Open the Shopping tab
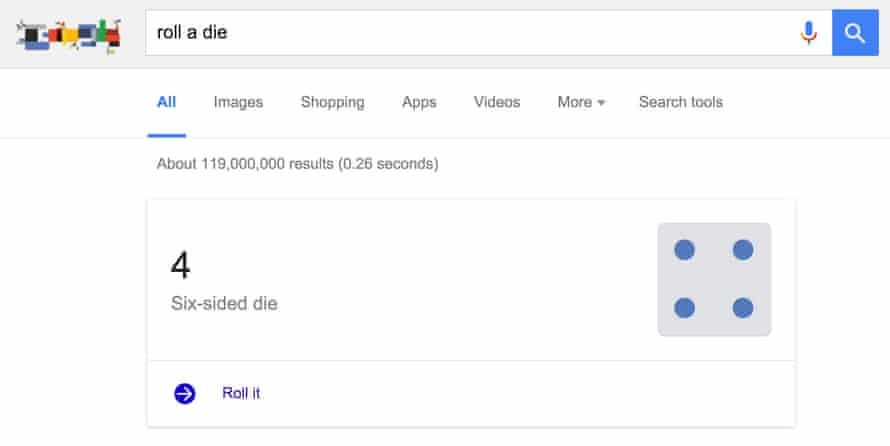890x446 pixels. (332, 102)
